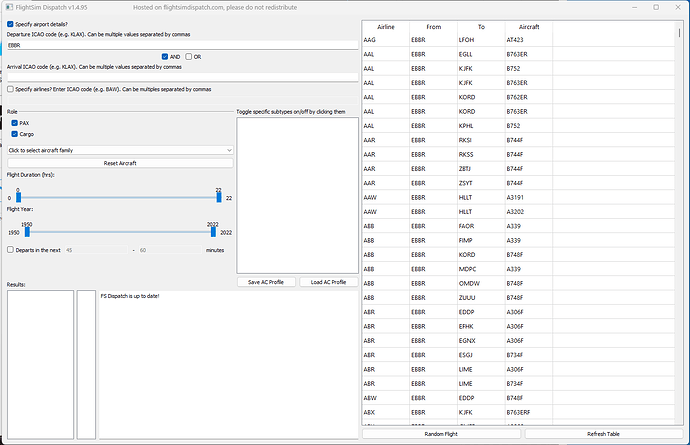Click Load AC Profile button

click(328, 282)
